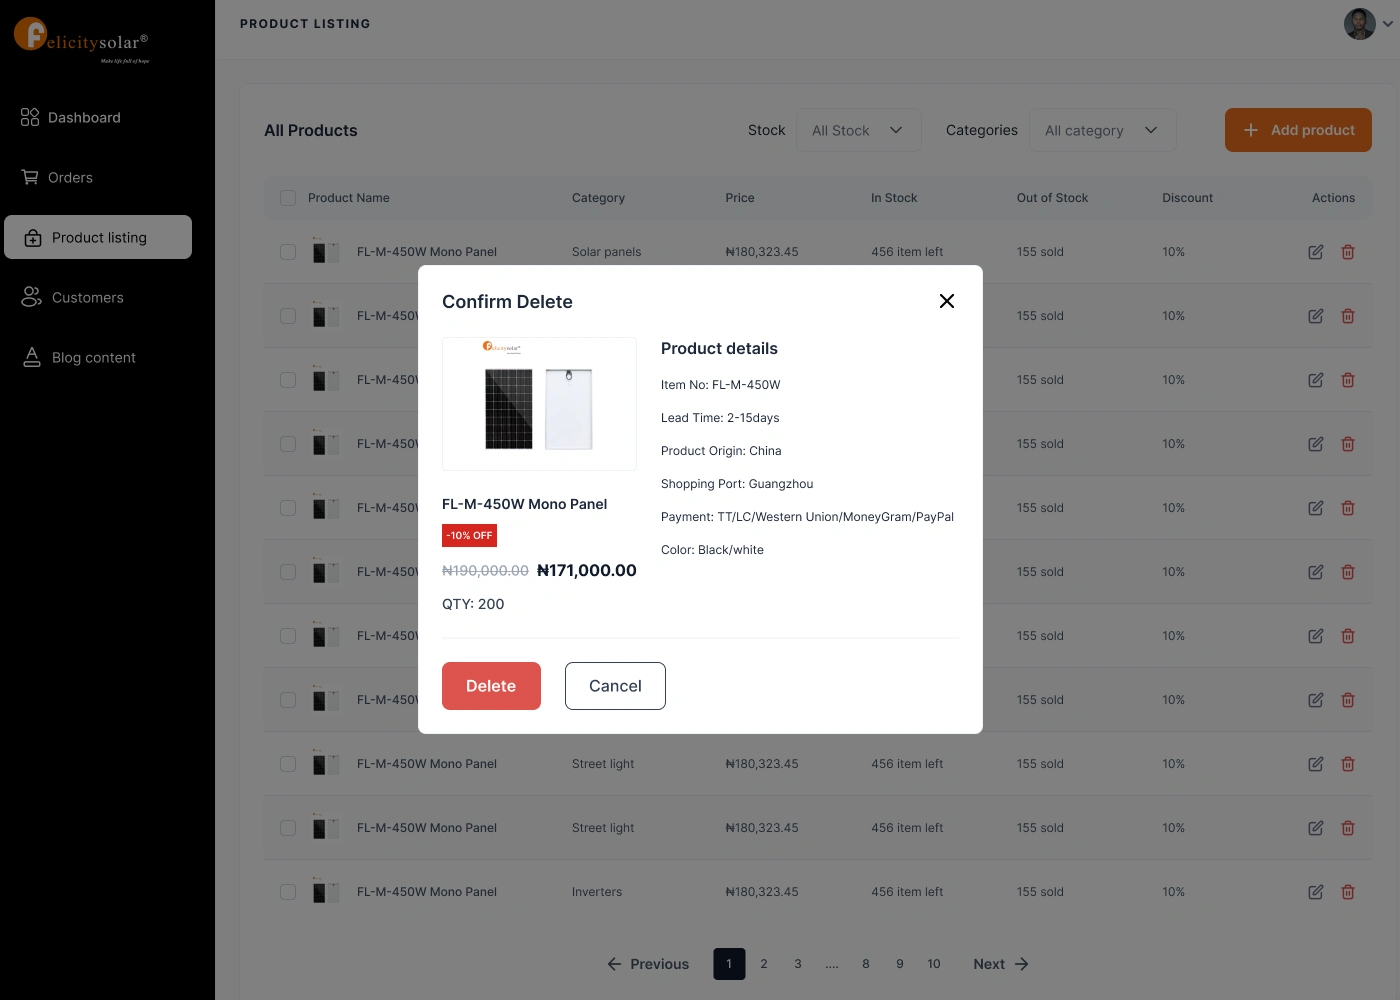Click the red Delete button

[491, 686]
